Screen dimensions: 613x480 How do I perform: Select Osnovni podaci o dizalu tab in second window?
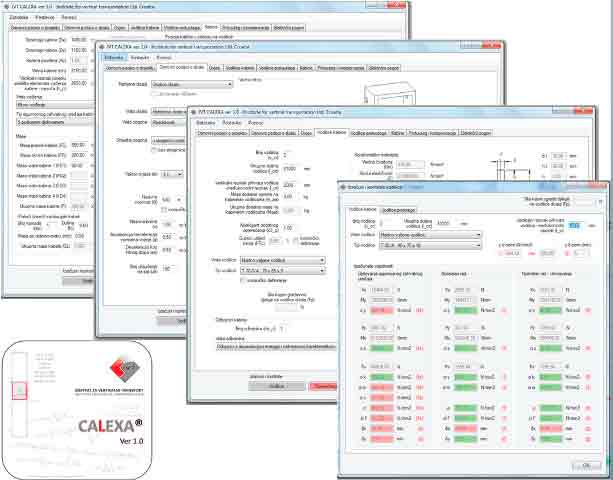[x=182, y=67]
